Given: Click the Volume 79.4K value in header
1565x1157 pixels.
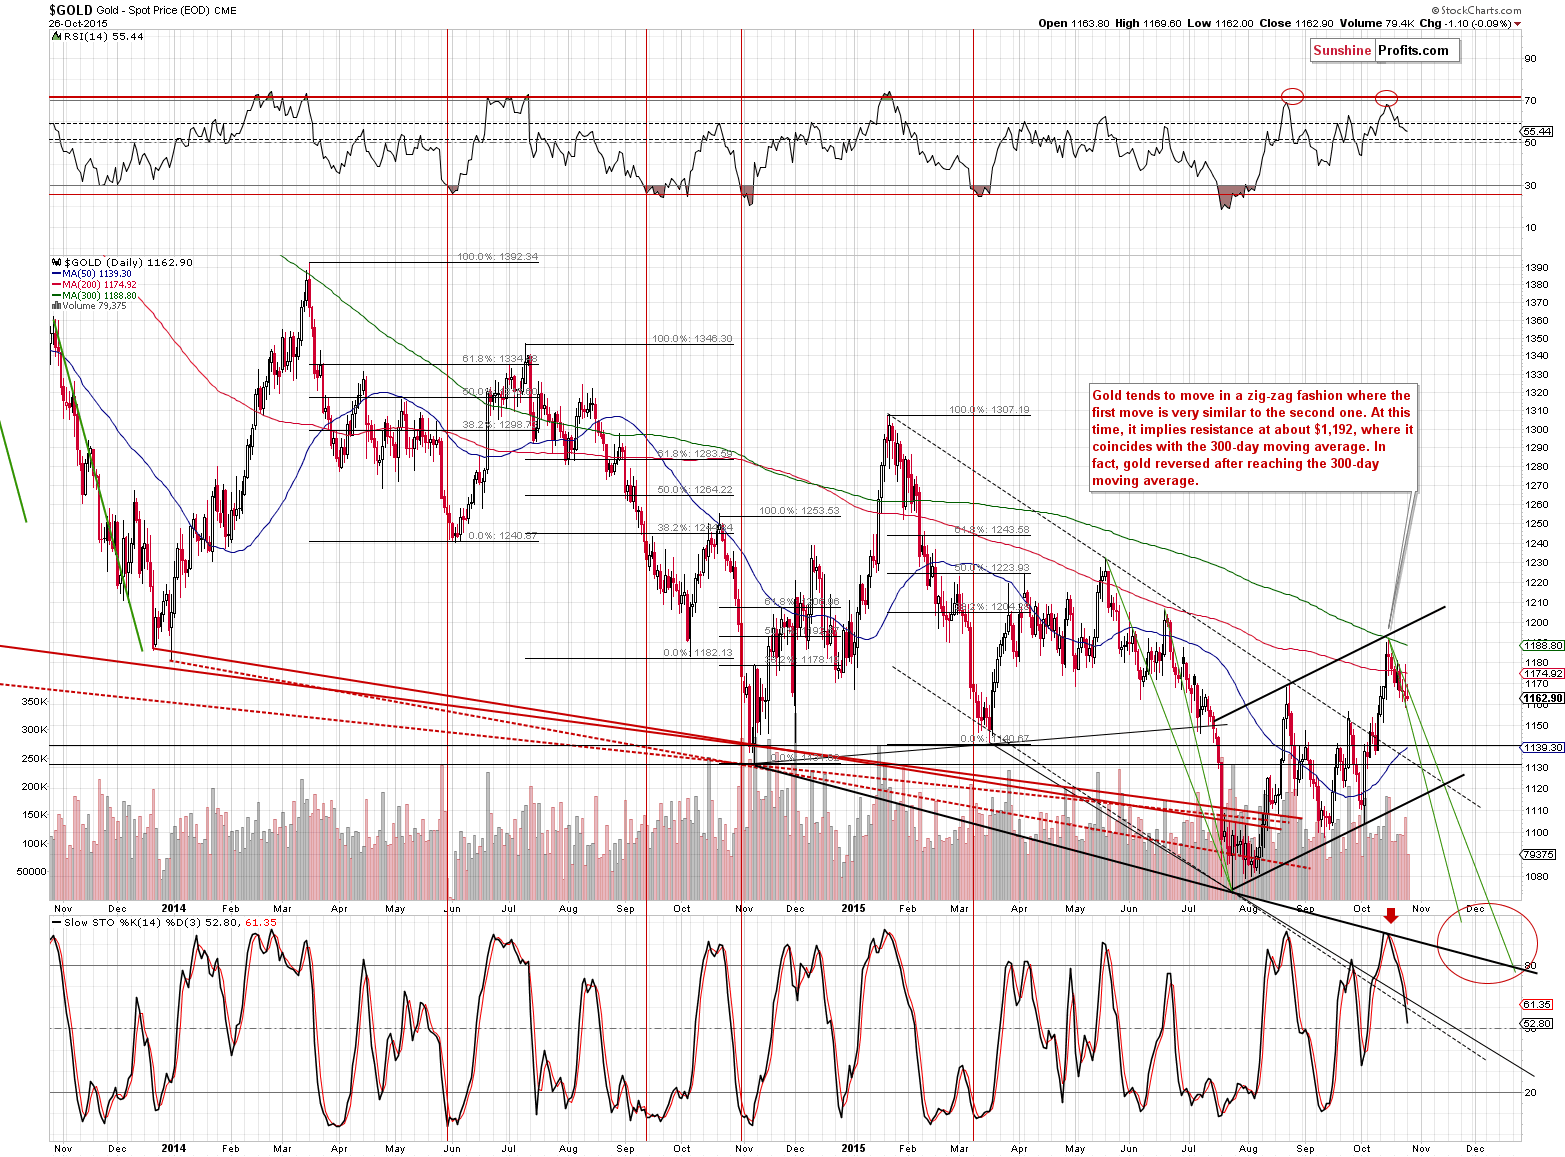Looking at the screenshot, I should tap(1377, 23).
